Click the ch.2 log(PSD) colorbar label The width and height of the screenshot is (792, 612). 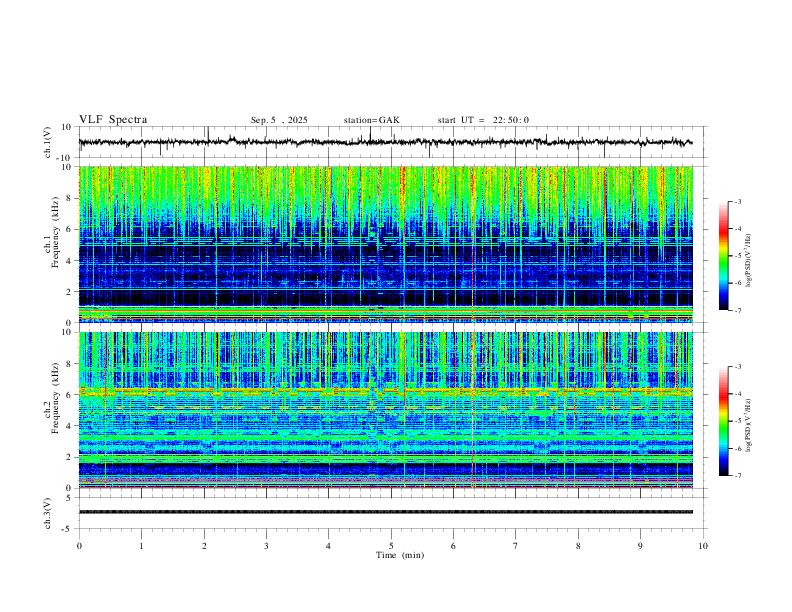point(749,426)
